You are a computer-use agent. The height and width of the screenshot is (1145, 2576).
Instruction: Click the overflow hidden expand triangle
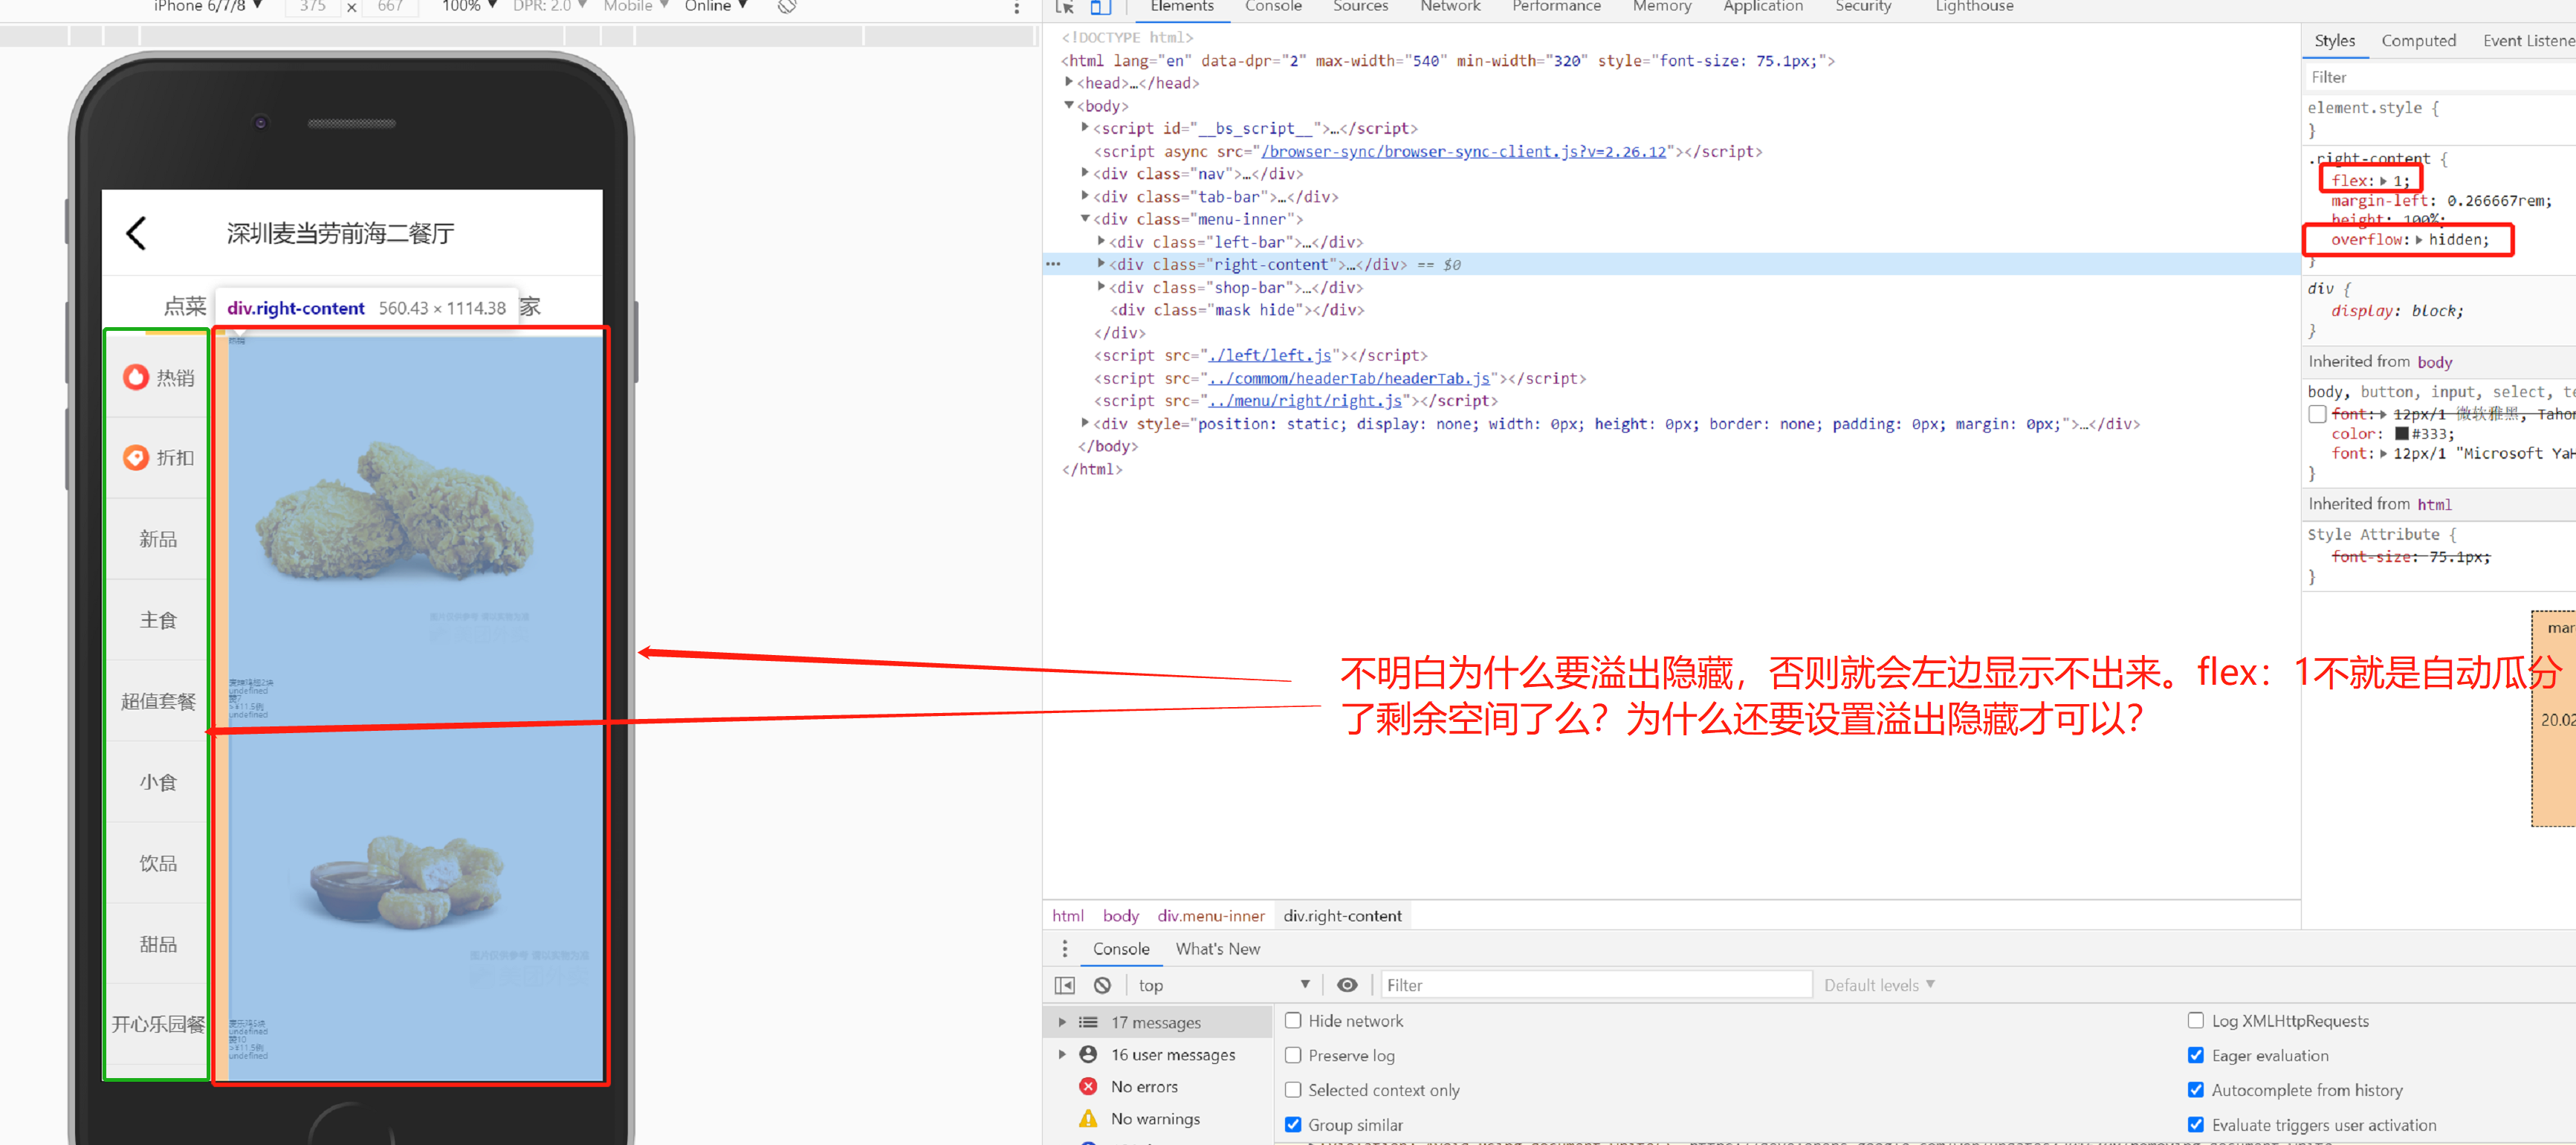(2418, 239)
